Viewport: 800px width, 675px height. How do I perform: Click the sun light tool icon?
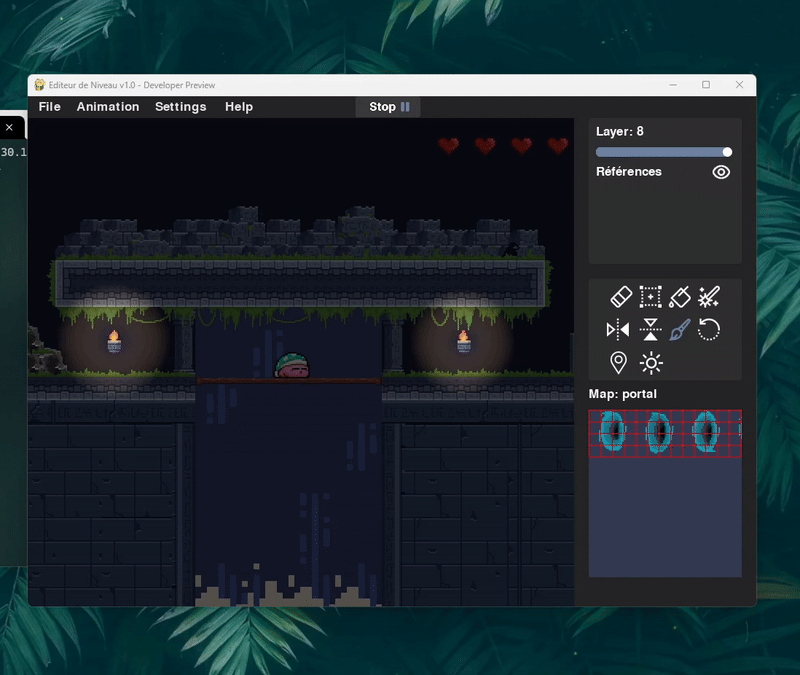(x=651, y=363)
